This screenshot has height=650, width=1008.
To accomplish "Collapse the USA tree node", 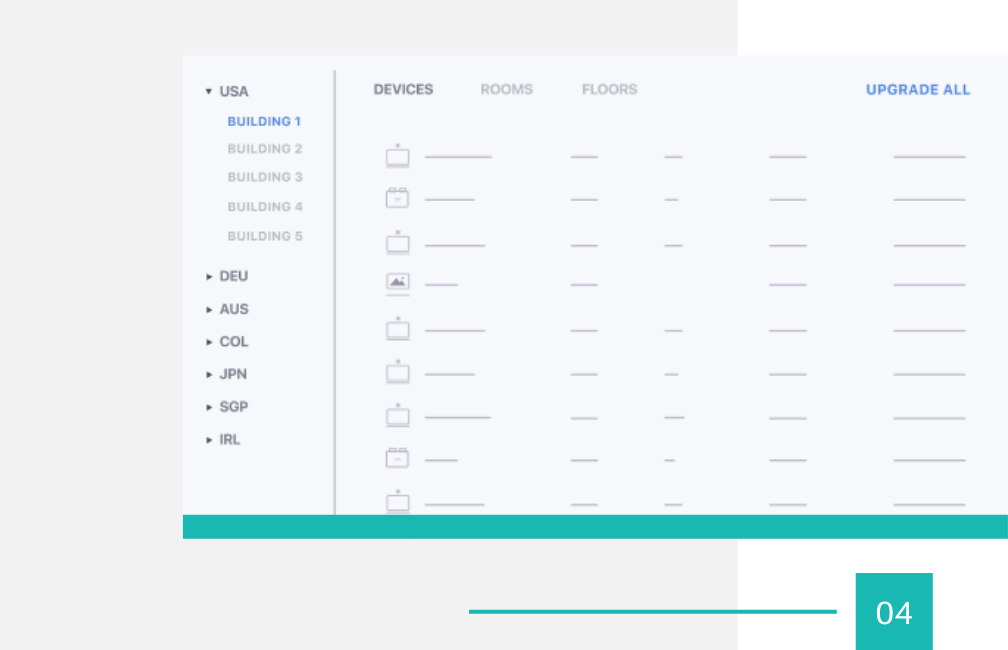I will 209,92.
